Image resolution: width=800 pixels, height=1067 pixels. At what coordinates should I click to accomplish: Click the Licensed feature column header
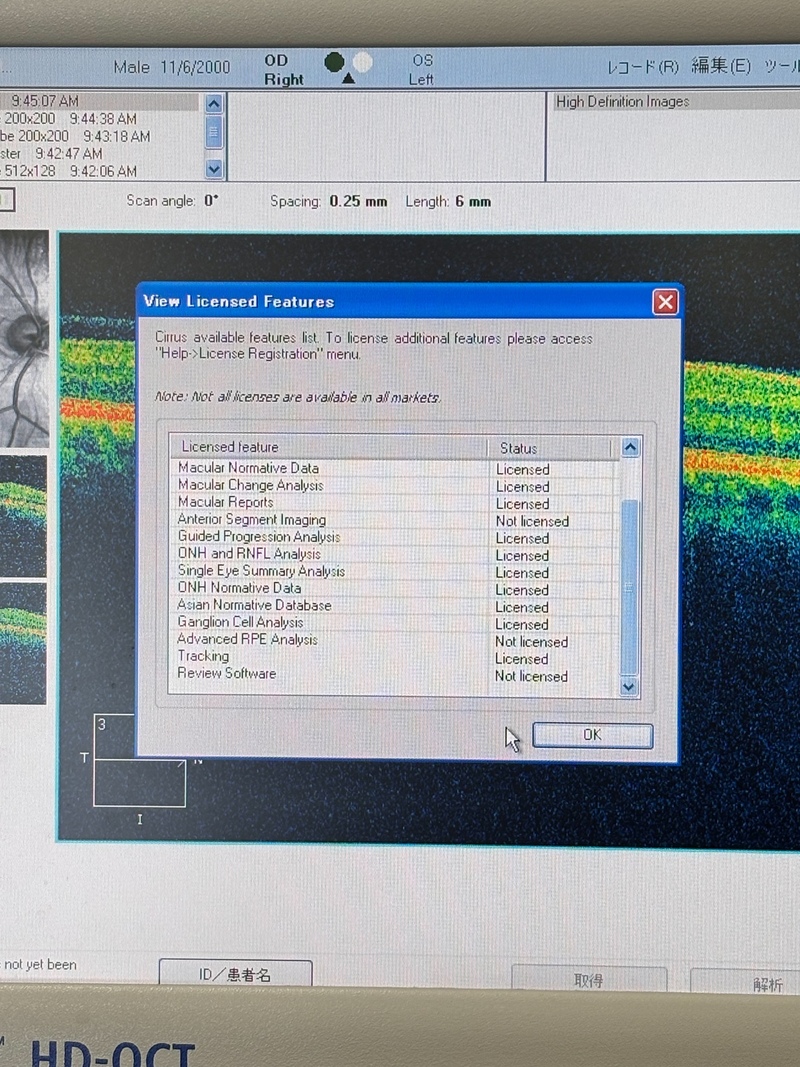pyautogui.click(x=329, y=447)
